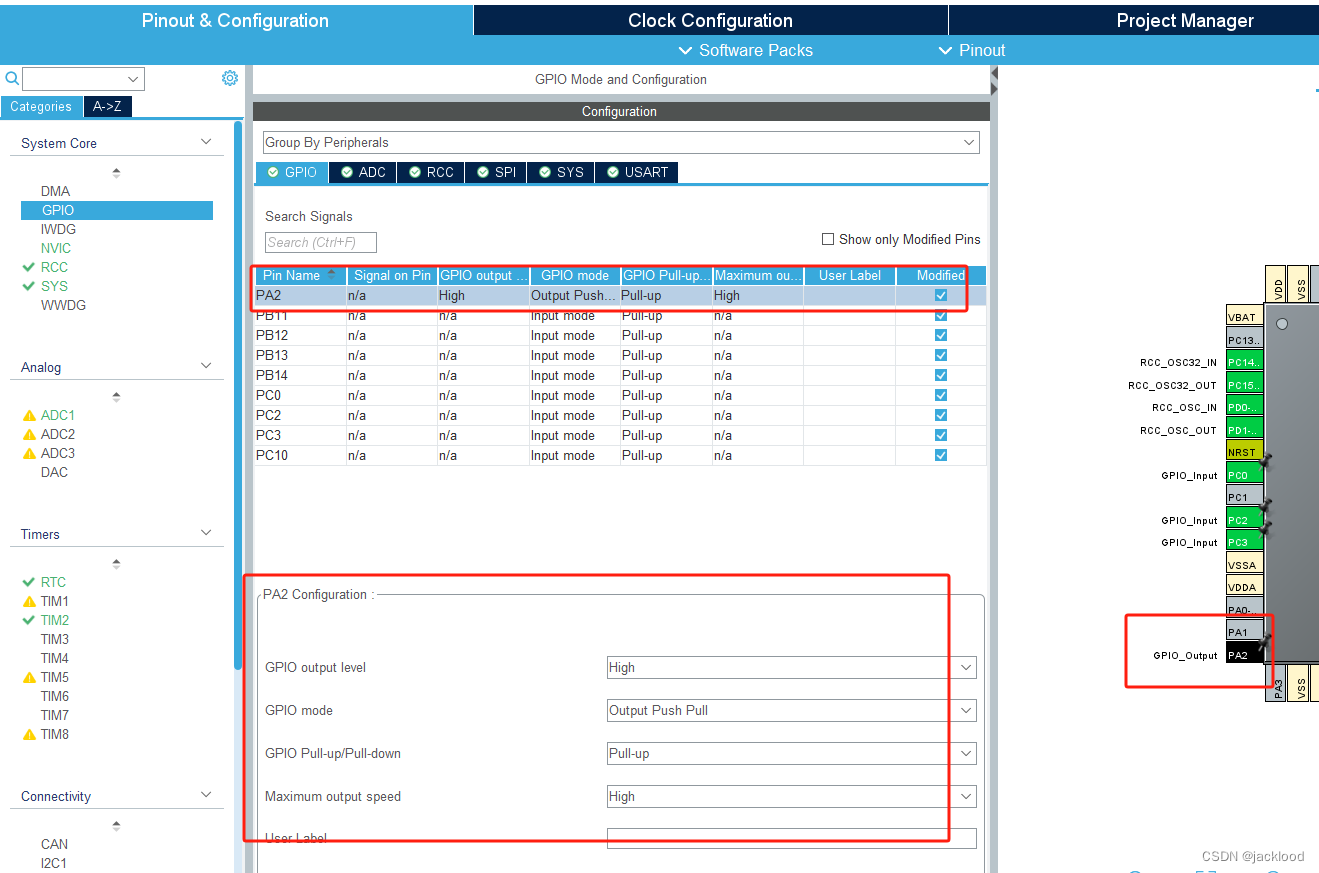Toggle Modified checkbox for PB13 row
The height and width of the screenshot is (873, 1319).
click(940, 355)
